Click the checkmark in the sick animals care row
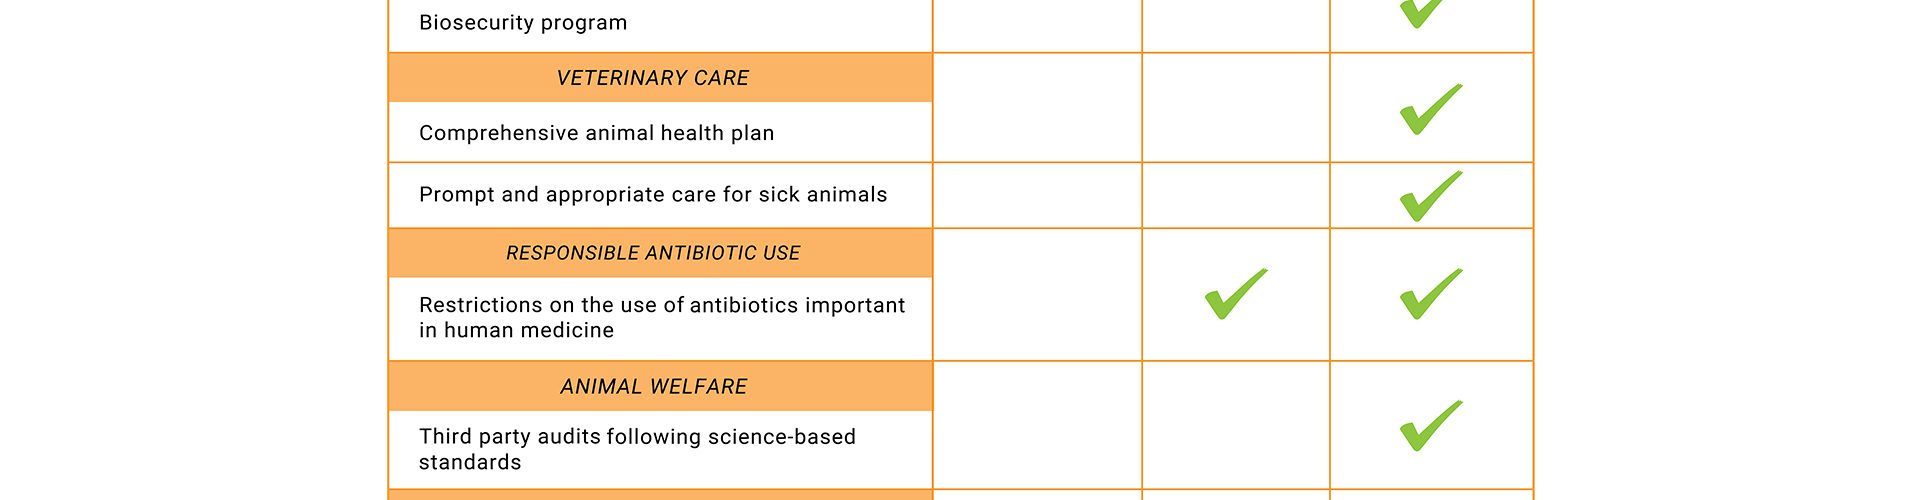This screenshot has height=500, width=1920. tap(1430, 196)
